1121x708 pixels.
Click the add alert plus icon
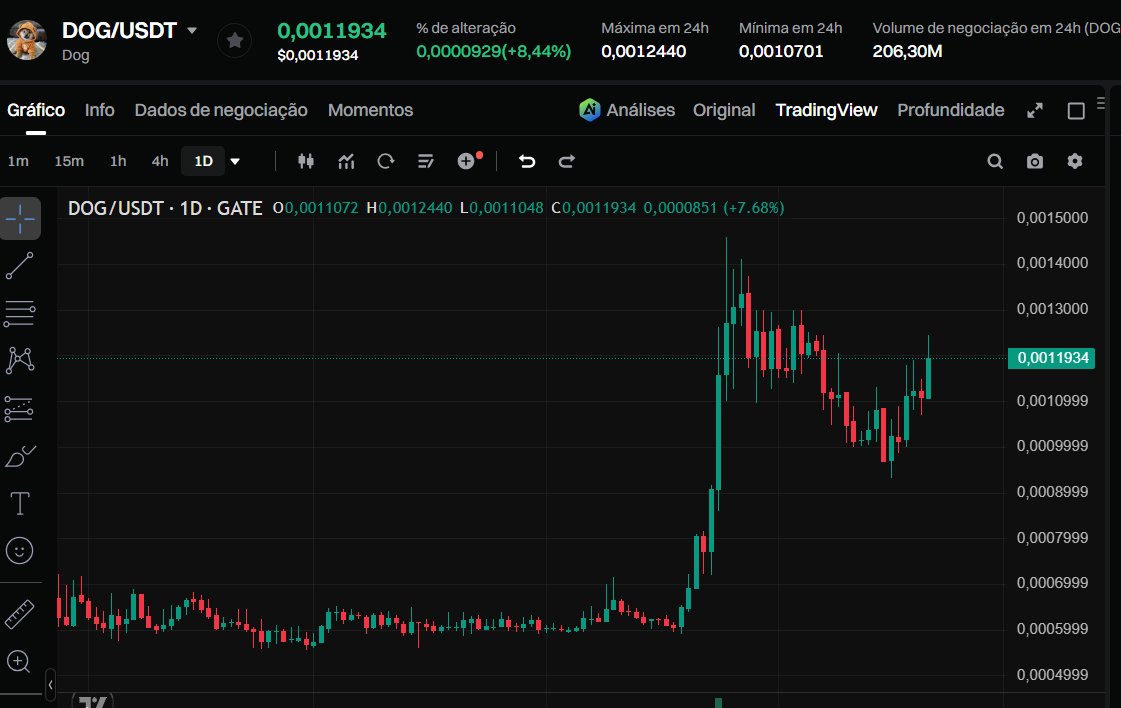[x=467, y=162]
